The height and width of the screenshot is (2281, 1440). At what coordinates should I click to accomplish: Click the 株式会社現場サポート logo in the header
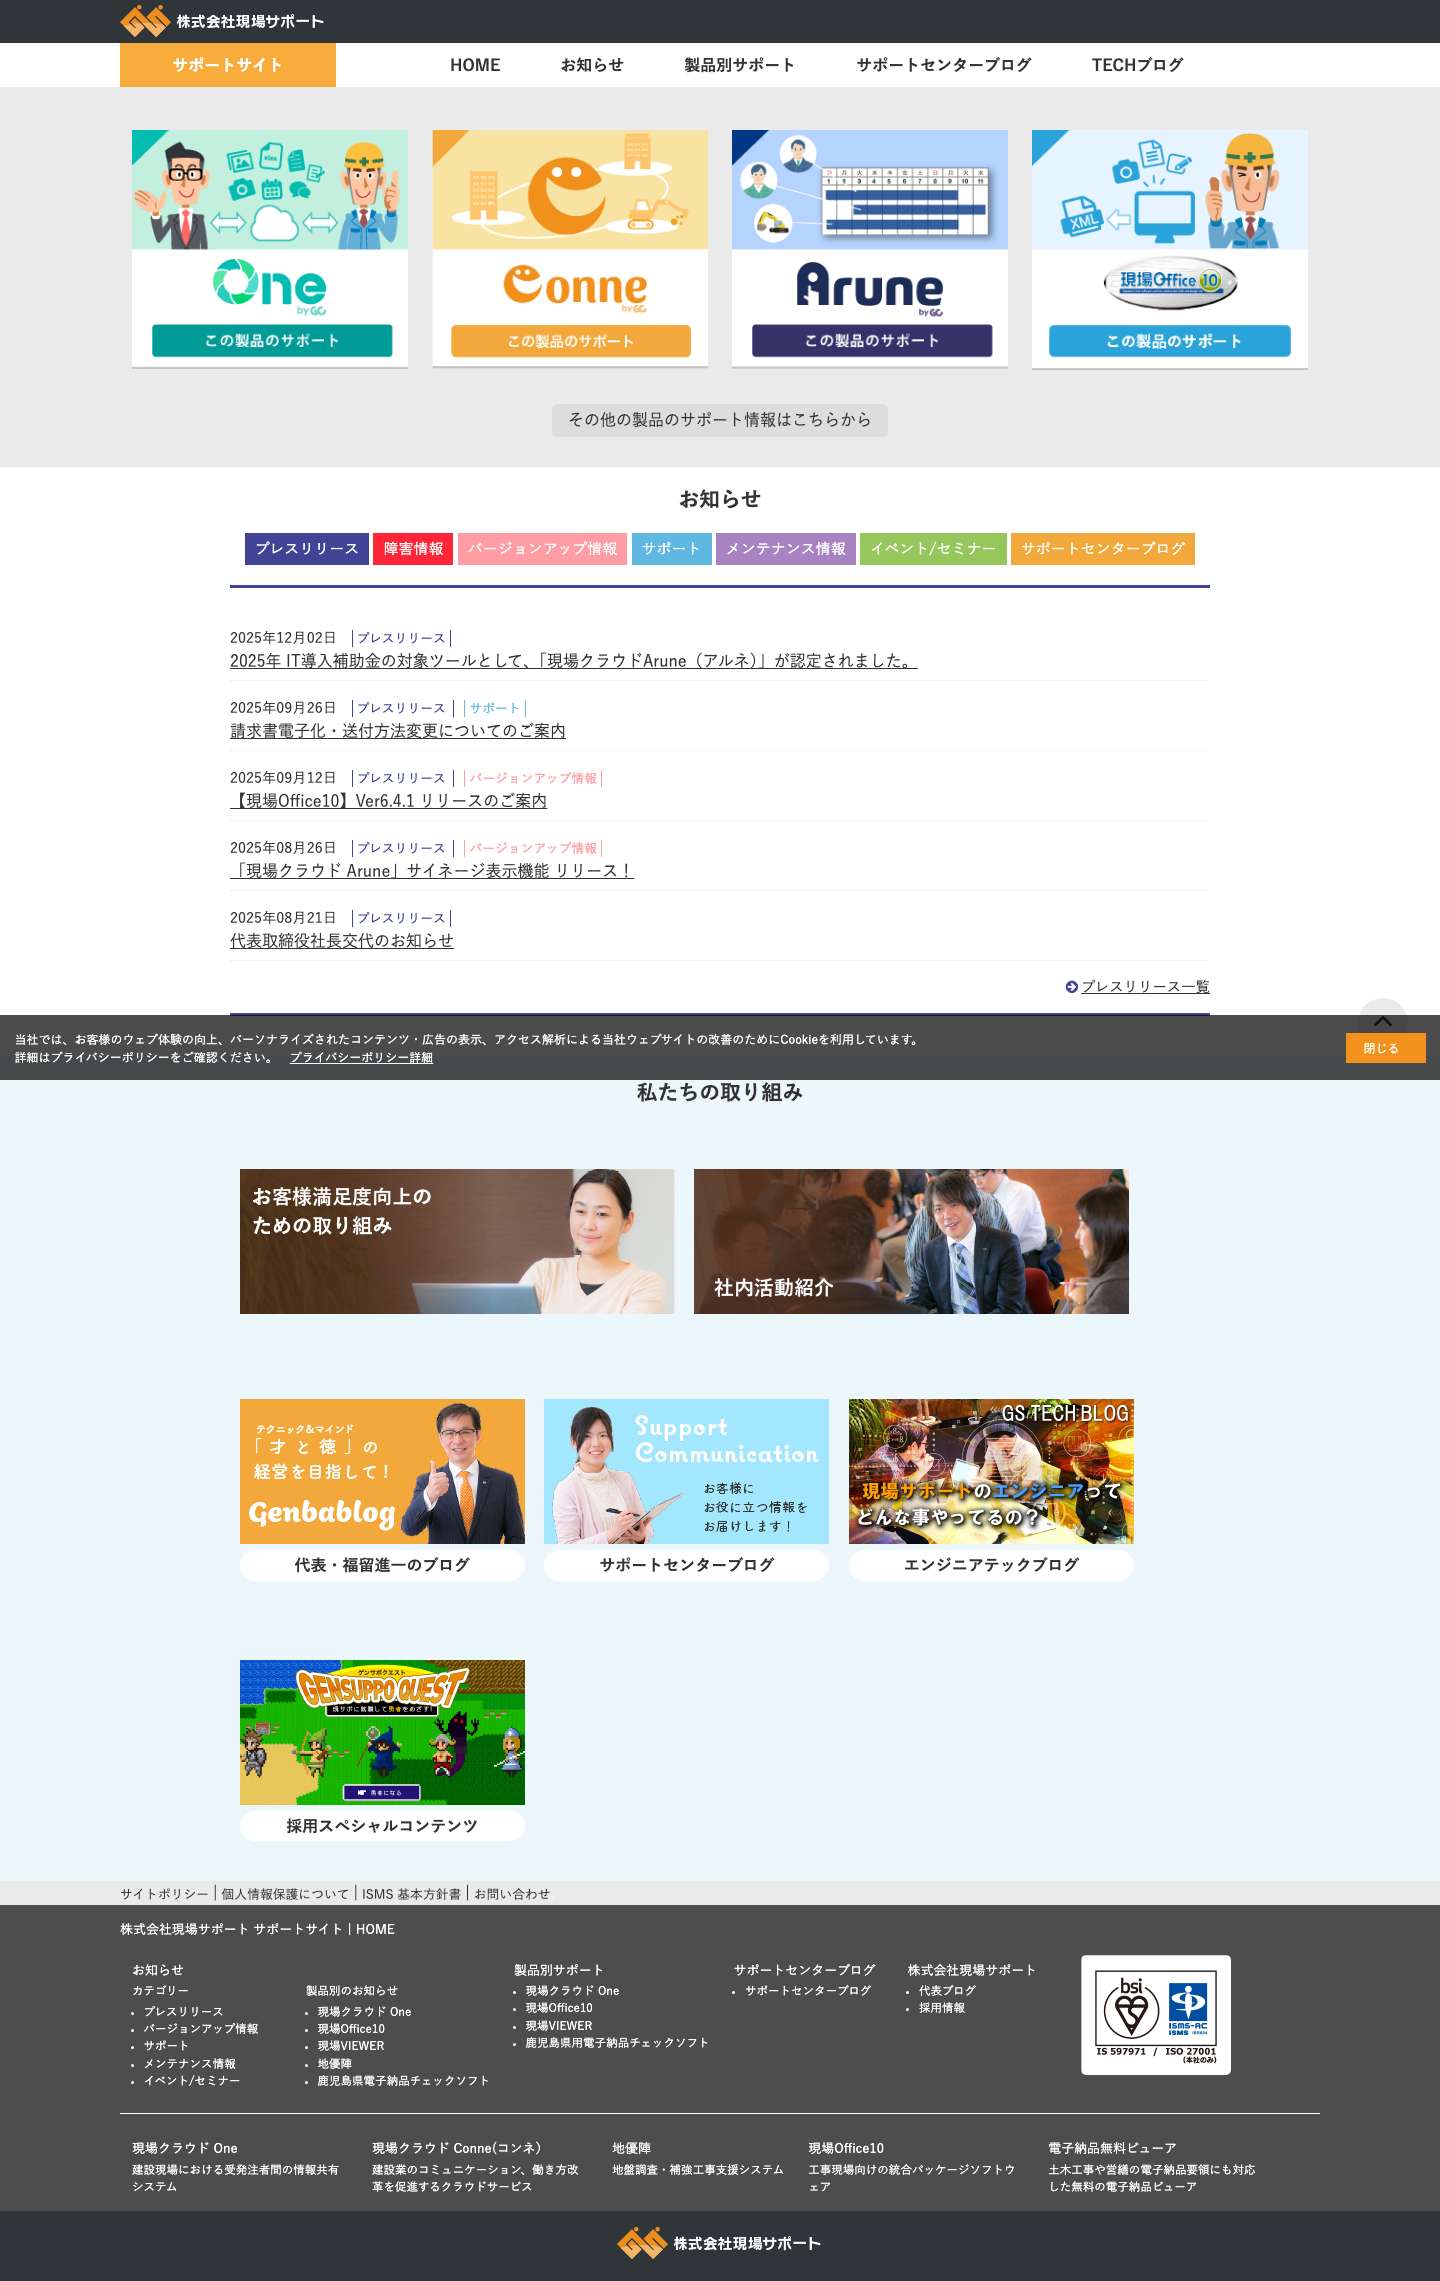click(x=222, y=21)
